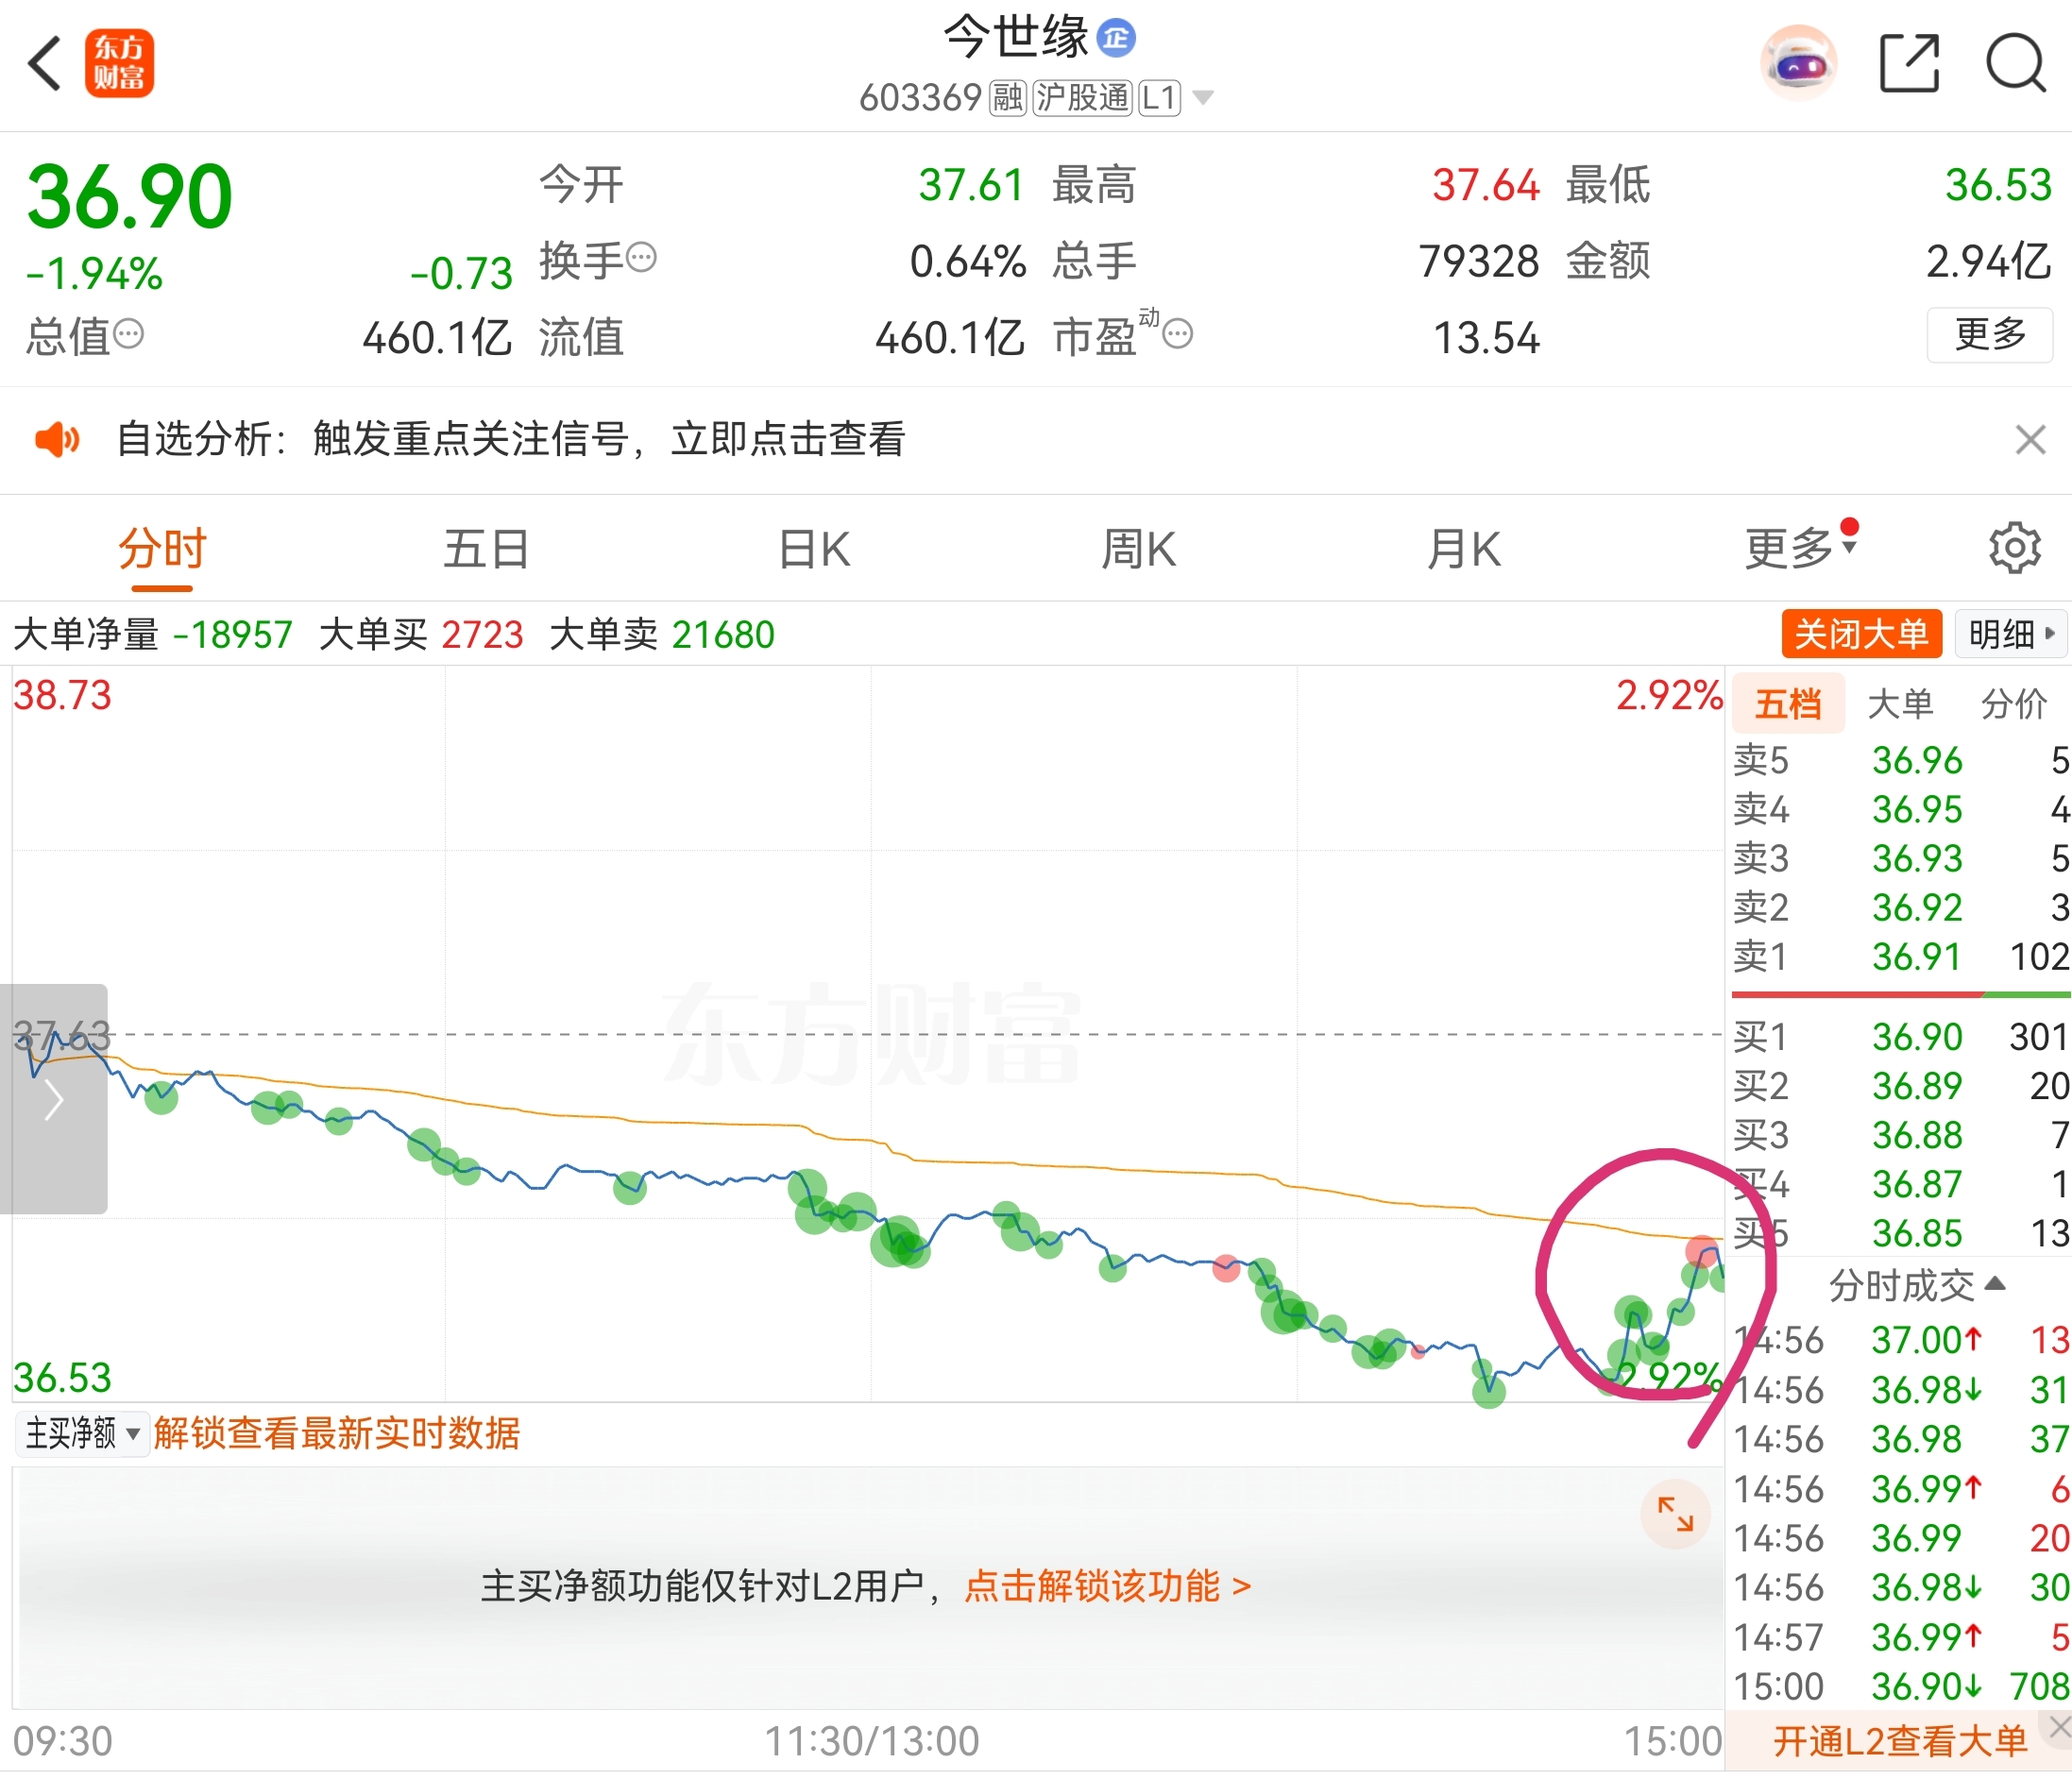Screen dimensions: 2072x1779
Task: Tap the orange speaker announcement icon
Action: click(x=57, y=439)
